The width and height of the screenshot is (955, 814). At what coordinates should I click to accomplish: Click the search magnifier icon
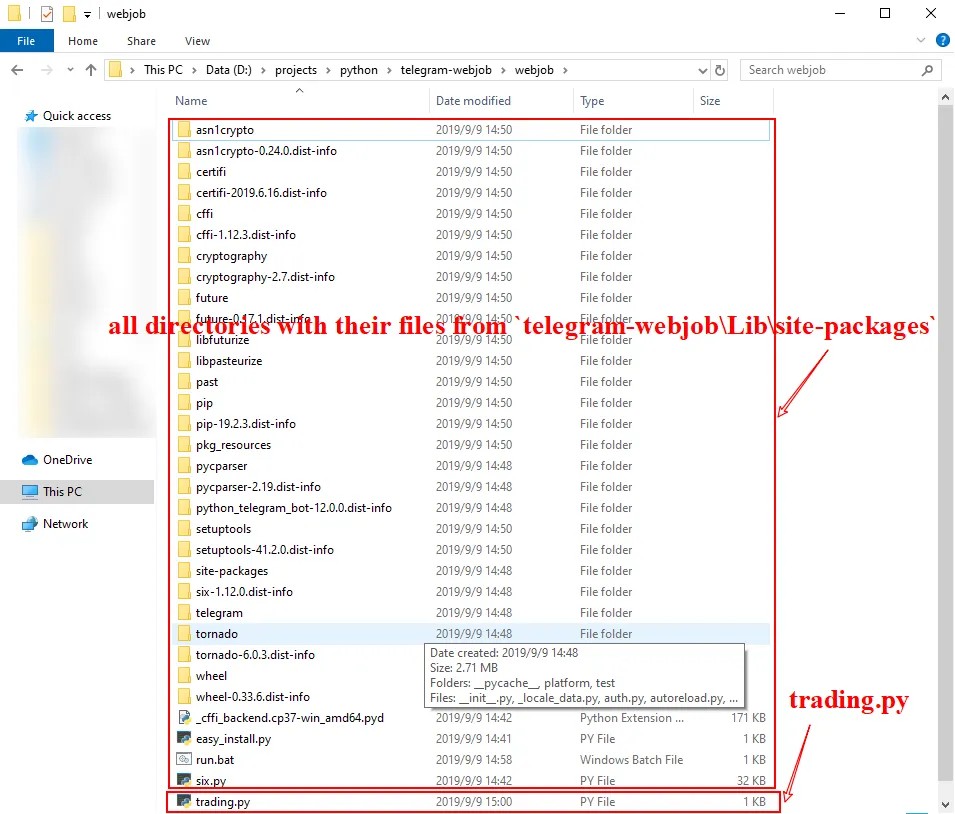tap(927, 70)
